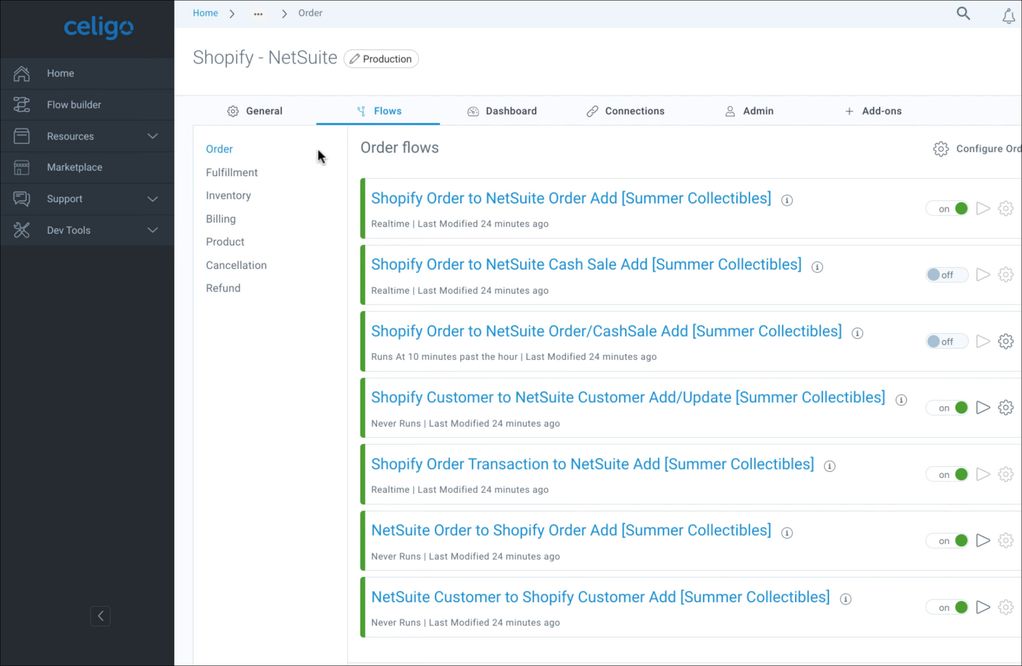
Task: Turn off Shopify Order to NetSuite Order Add flow
Action: (x=947, y=209)
